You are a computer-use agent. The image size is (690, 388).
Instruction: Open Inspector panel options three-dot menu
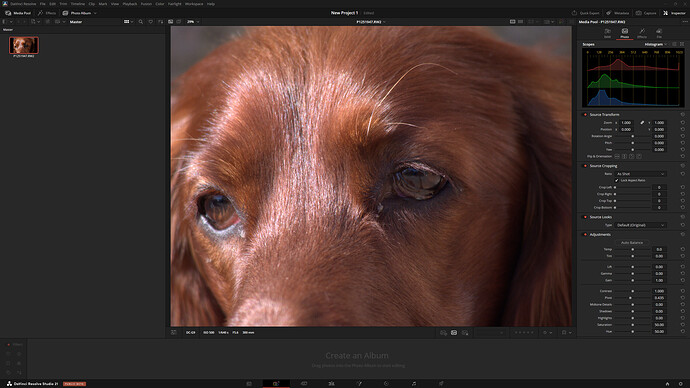[685, 22]
